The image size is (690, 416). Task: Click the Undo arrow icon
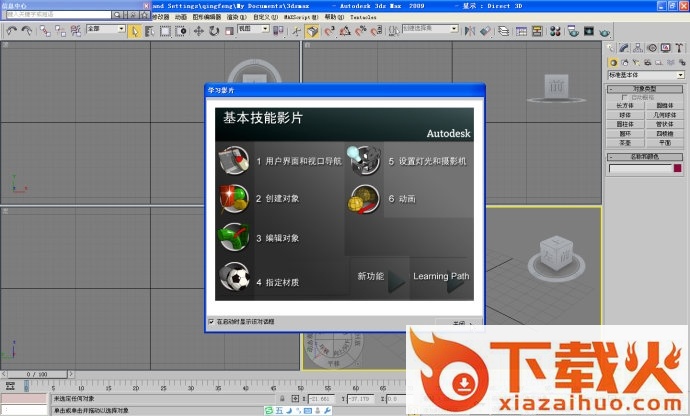11,31
